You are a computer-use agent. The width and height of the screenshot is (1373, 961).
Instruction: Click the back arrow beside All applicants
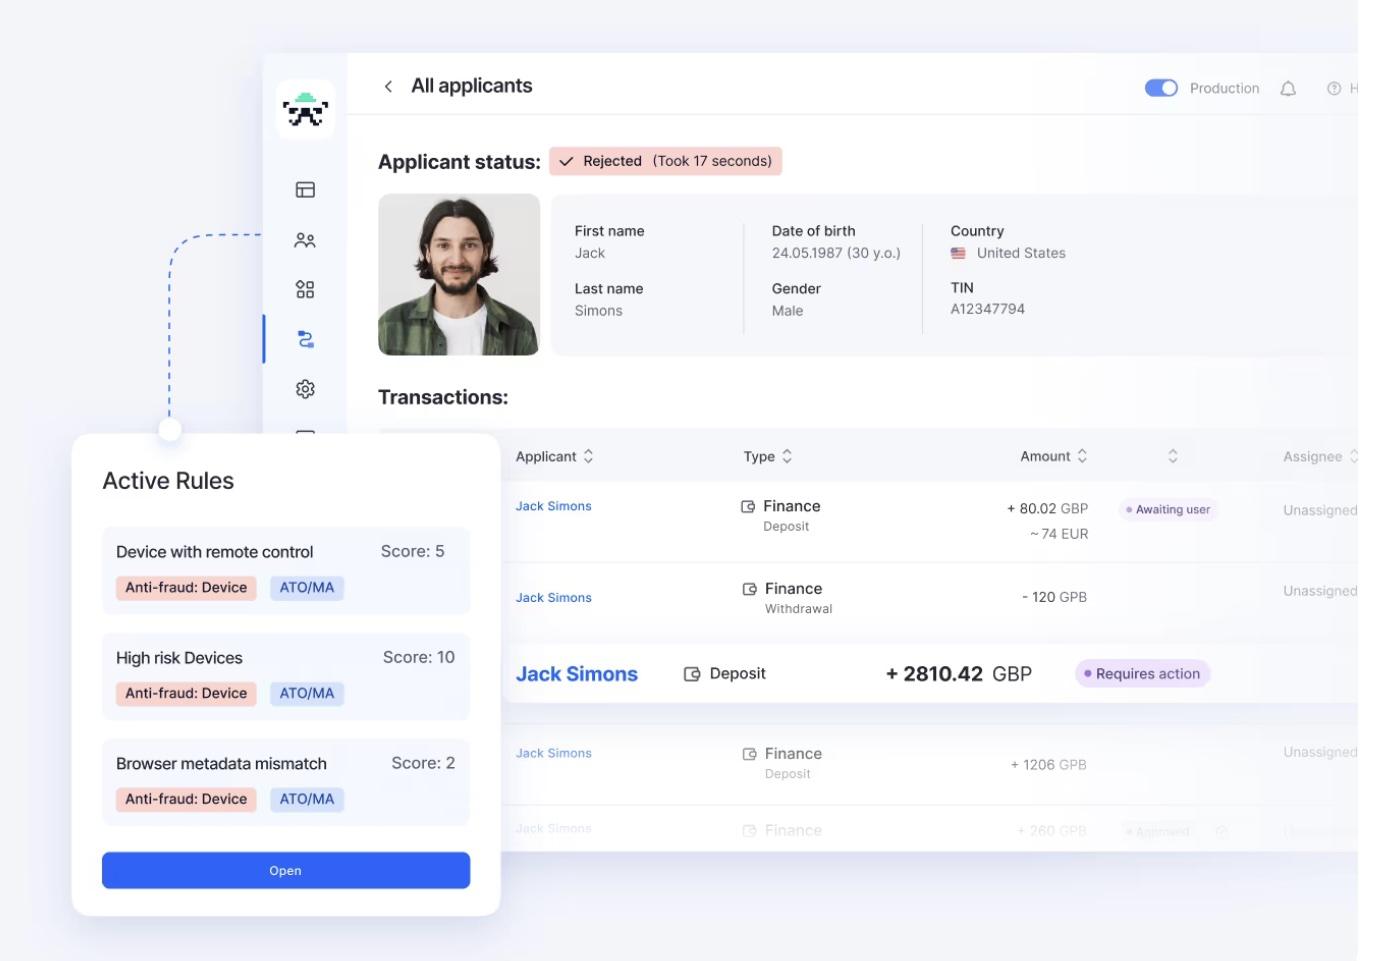tap(388, 87)
